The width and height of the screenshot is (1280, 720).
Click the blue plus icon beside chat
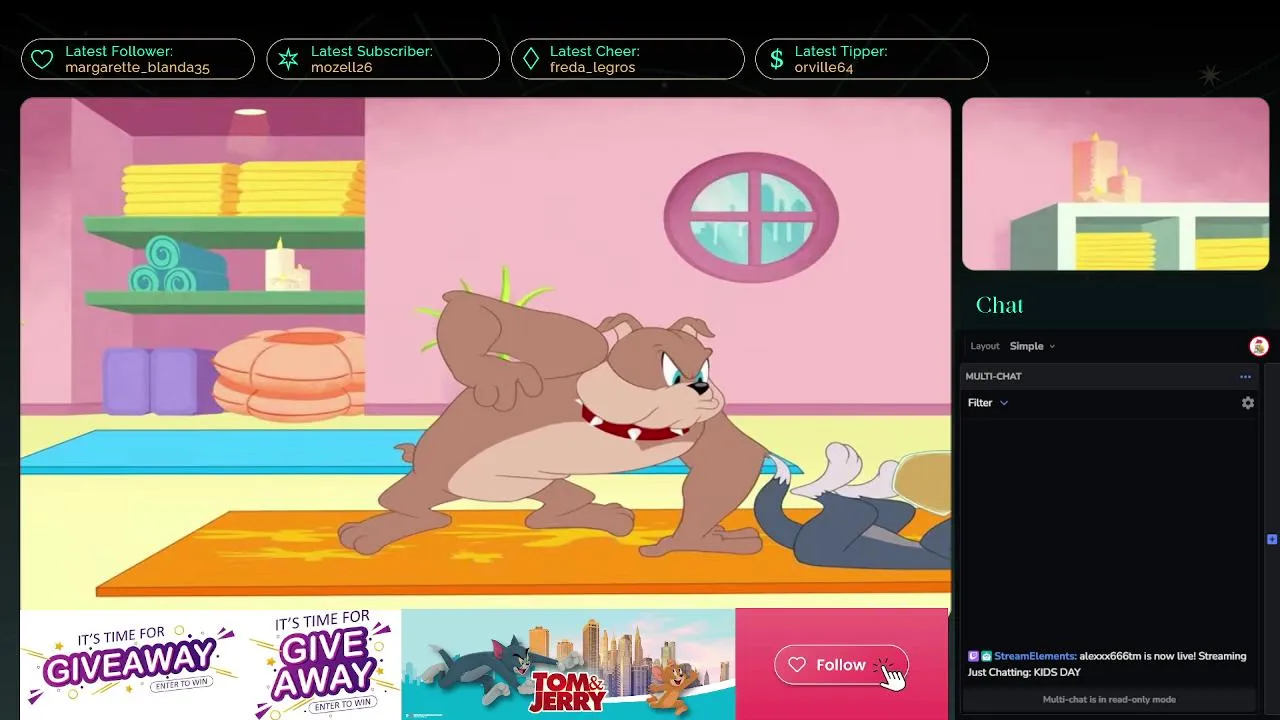1272,539
